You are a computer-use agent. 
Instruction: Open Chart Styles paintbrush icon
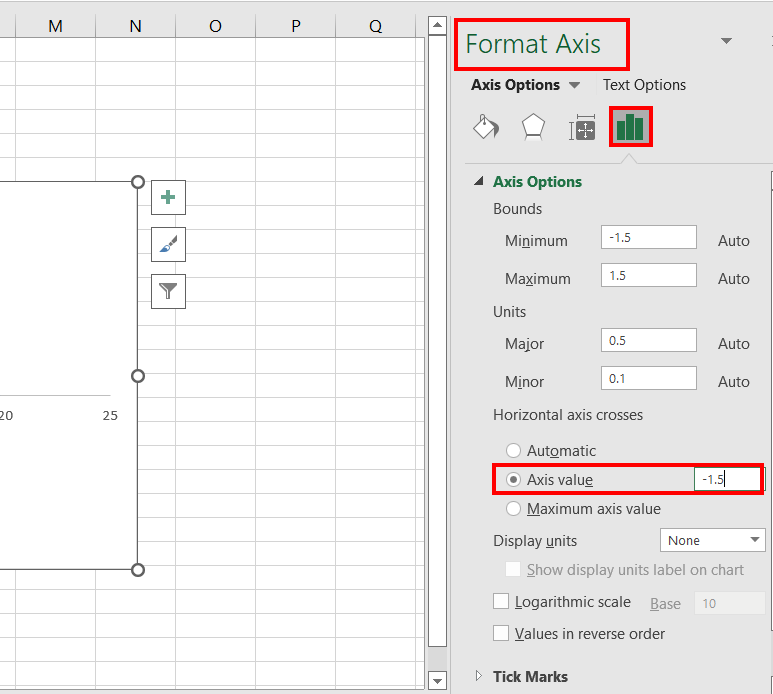click(168, 244)
